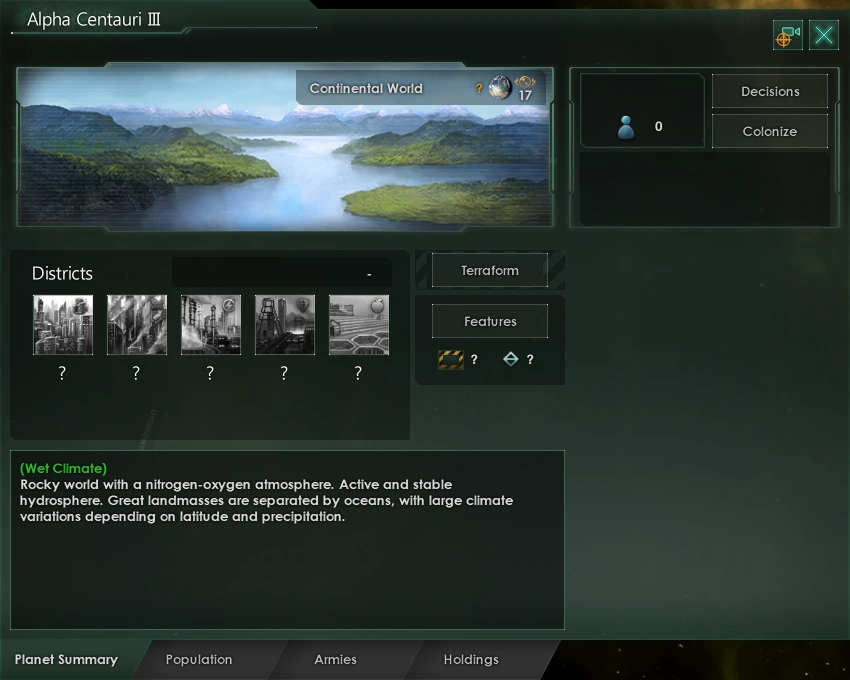Select the Agriculture district icon
Viewport: 850px width, 680px height.
tap(358, 324)
